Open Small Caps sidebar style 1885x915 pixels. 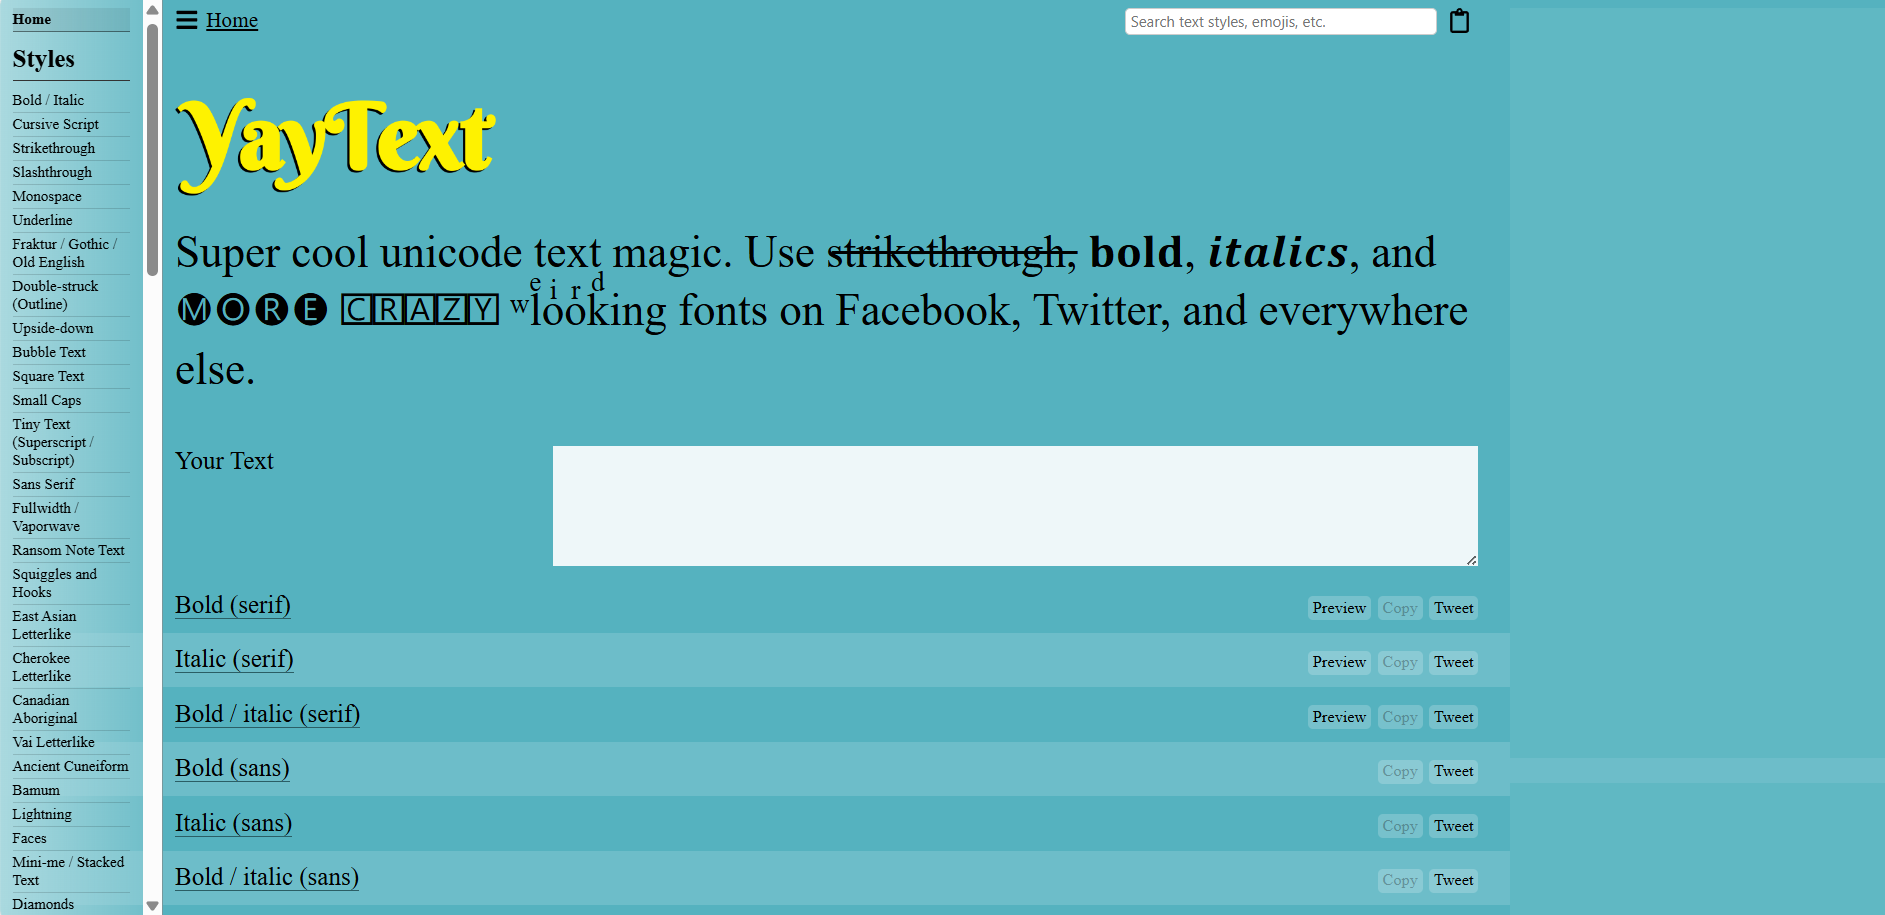coord(47,400)
